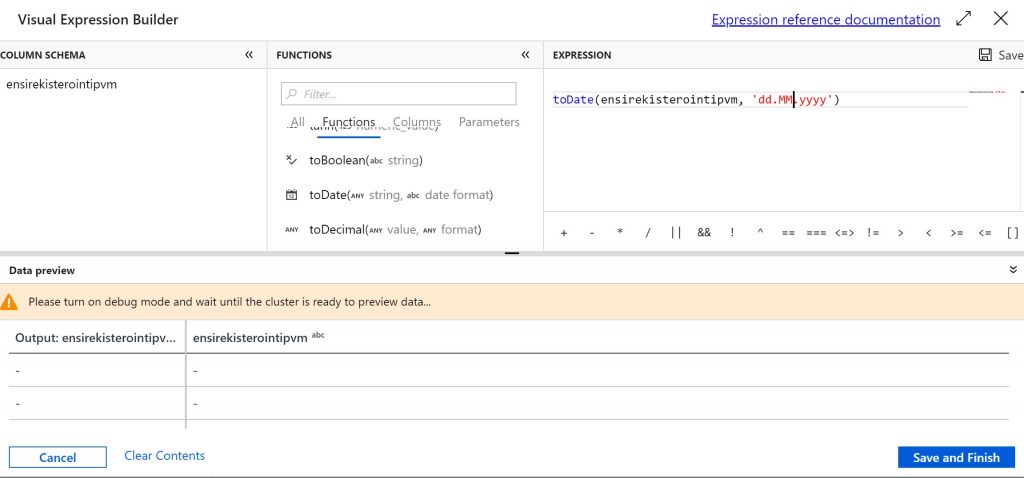Insert the double equals operator
Screen dimensions: 1024x478
[x=788, y=233]
